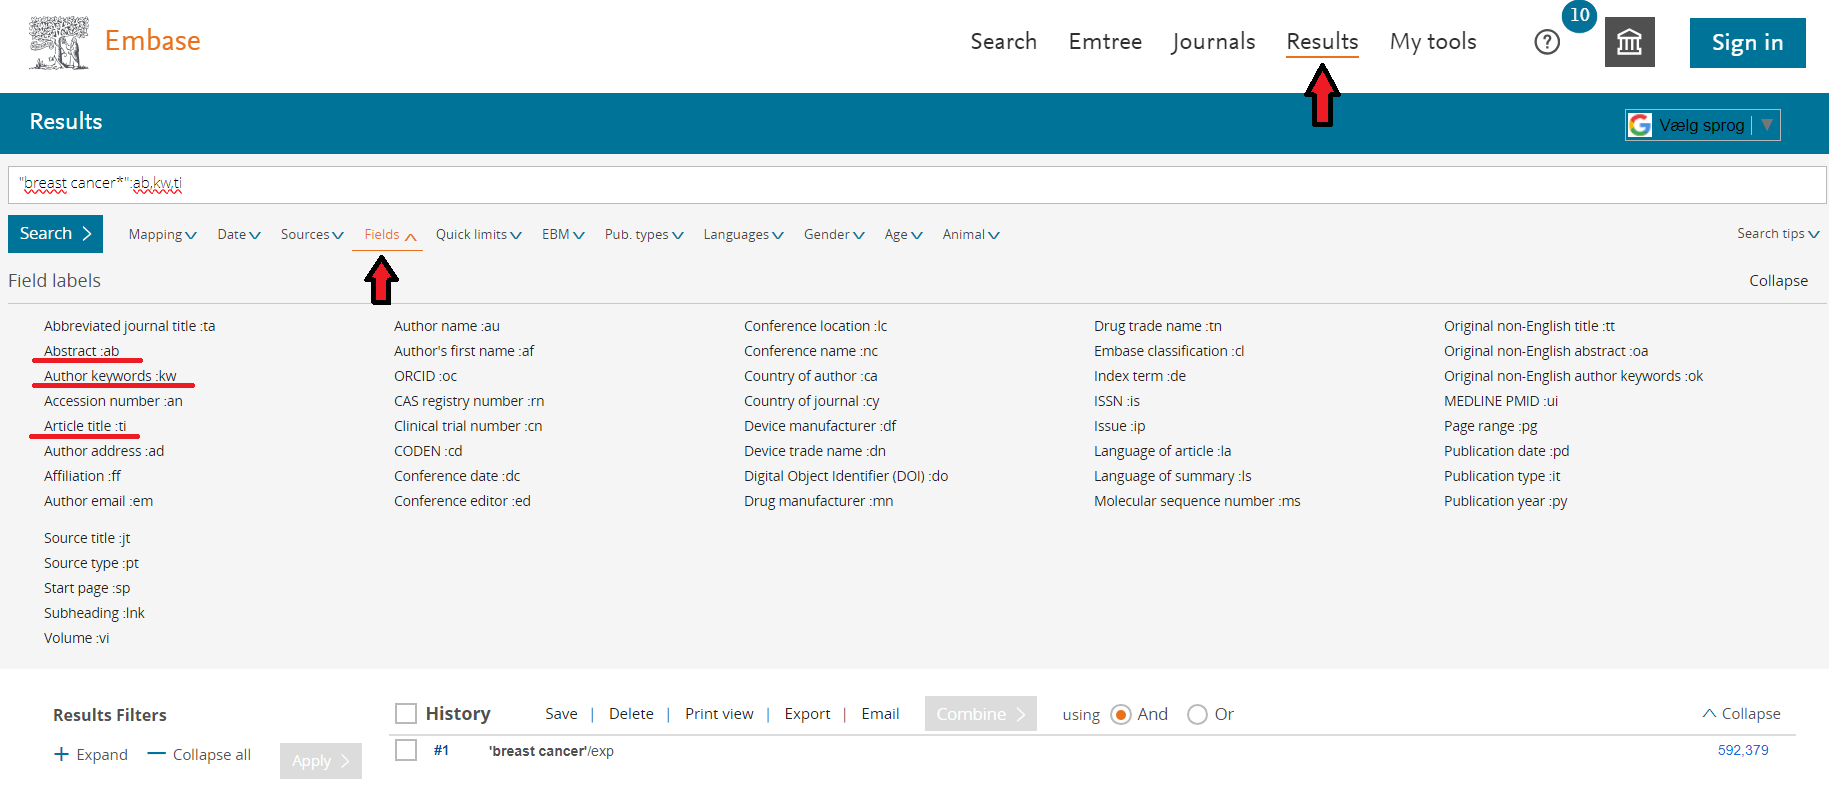
Task: Expand the Mapping dropdown
Action: tap(162, 234)
